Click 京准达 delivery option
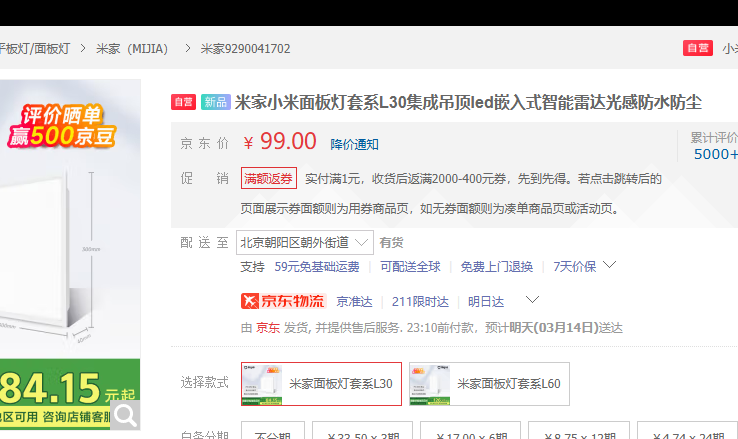The height and width of the screenshot is (439, 738). pyautogui.click(x=354, y=302)
